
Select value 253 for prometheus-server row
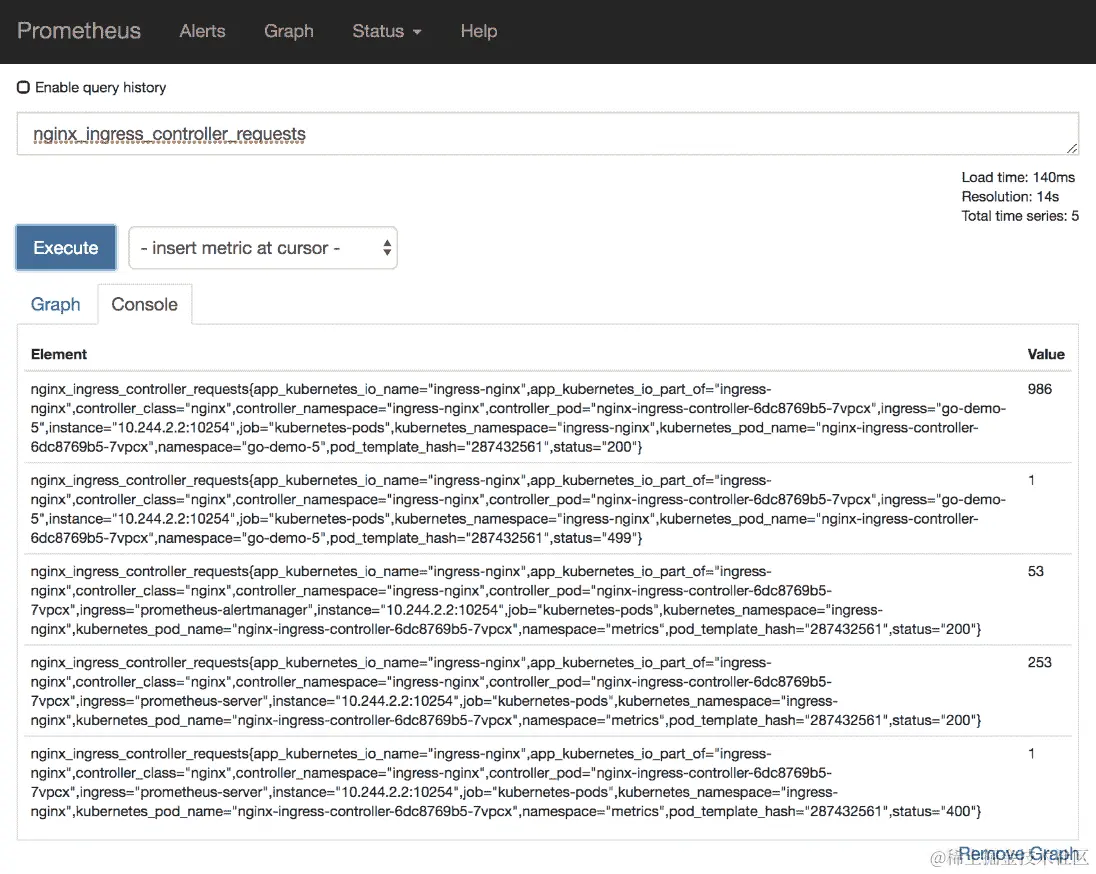(1039, 661)
